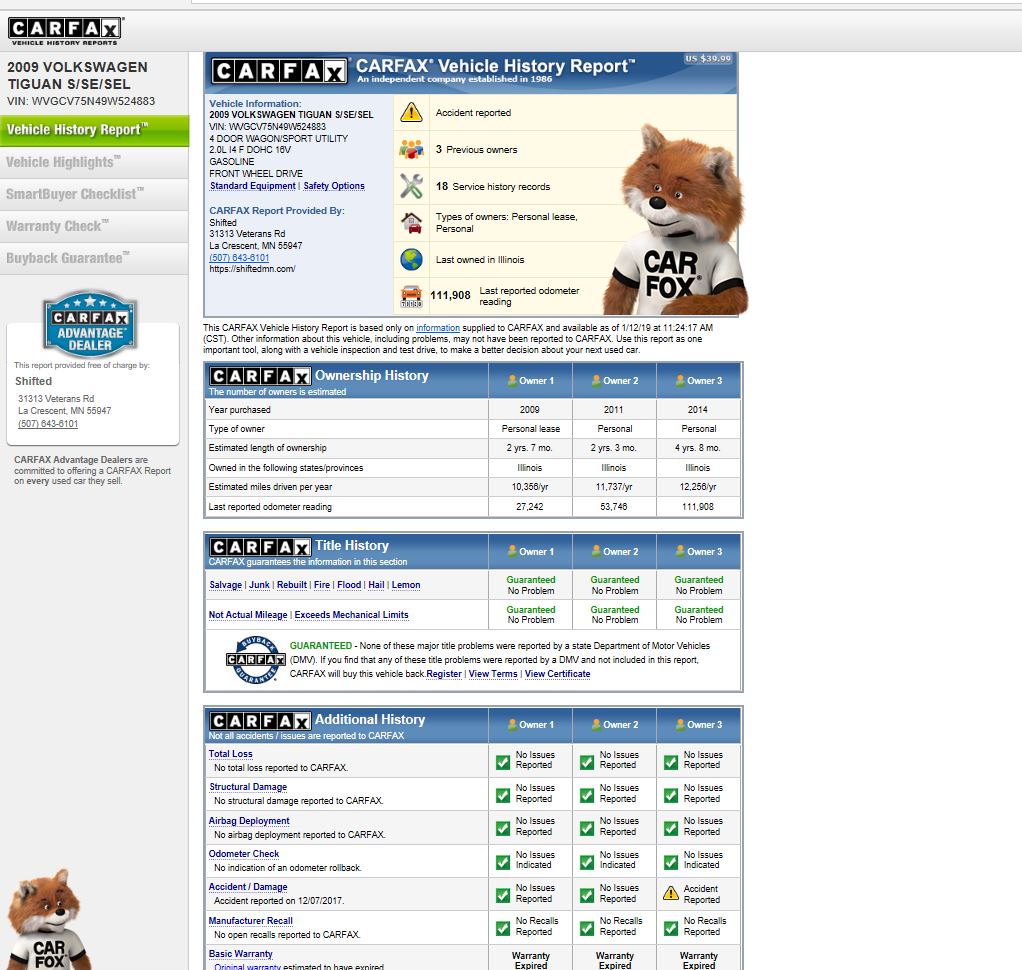Click Owner 2 Accident / Damage green checkmark
Viewport: 1022px width, 970px height.
[x=587, y=895]
